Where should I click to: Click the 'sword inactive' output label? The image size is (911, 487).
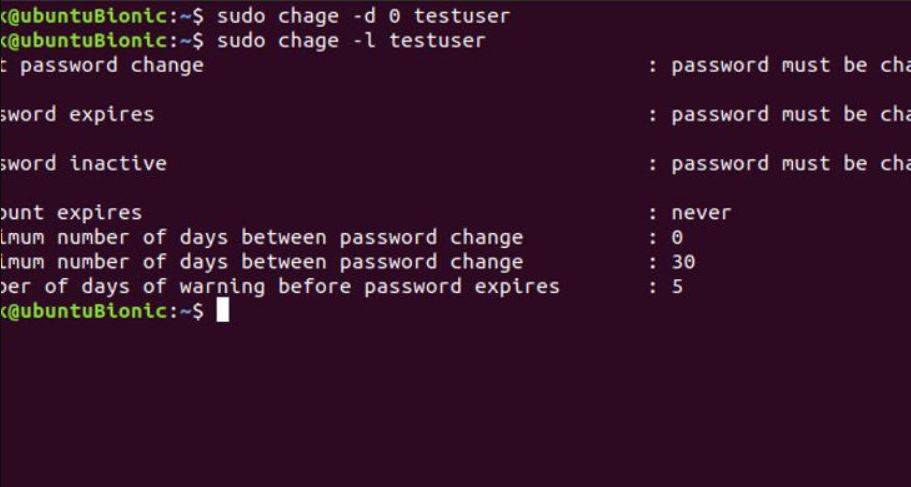click(83, 163)
